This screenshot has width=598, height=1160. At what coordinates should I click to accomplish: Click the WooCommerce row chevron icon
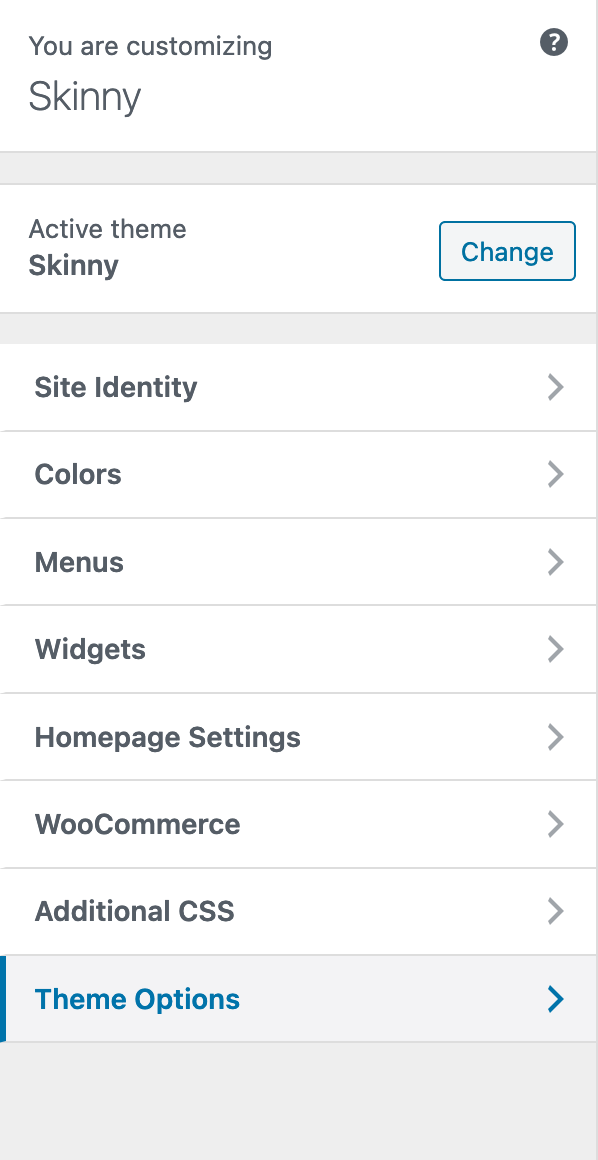click(x=555, y=824)
